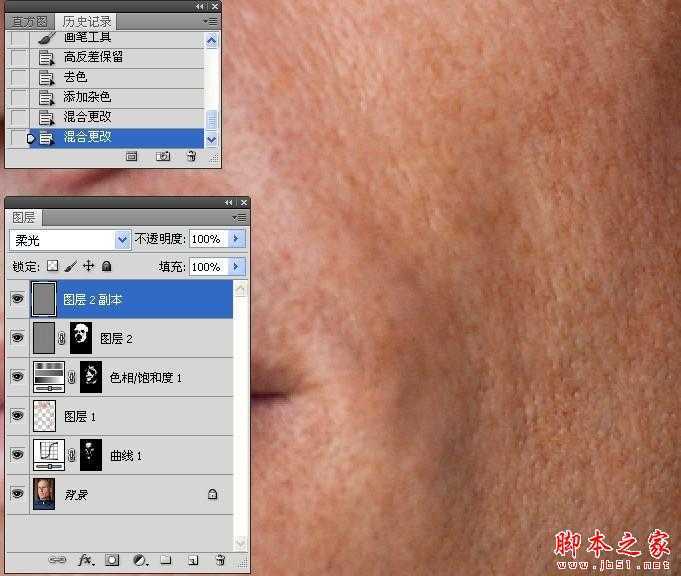Select the 图层 2 layer mask

pyautogui.click(x=81, y=338)
